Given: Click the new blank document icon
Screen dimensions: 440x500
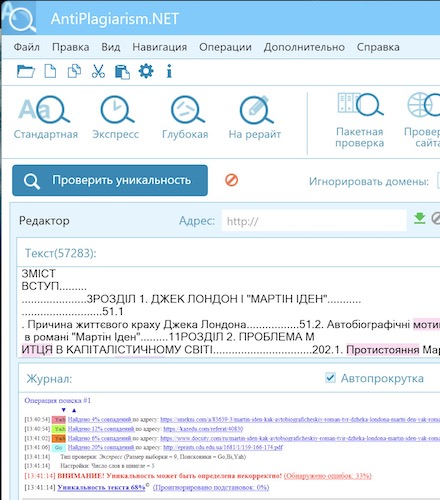Looking at the screenshot, I should coord(50,71).
